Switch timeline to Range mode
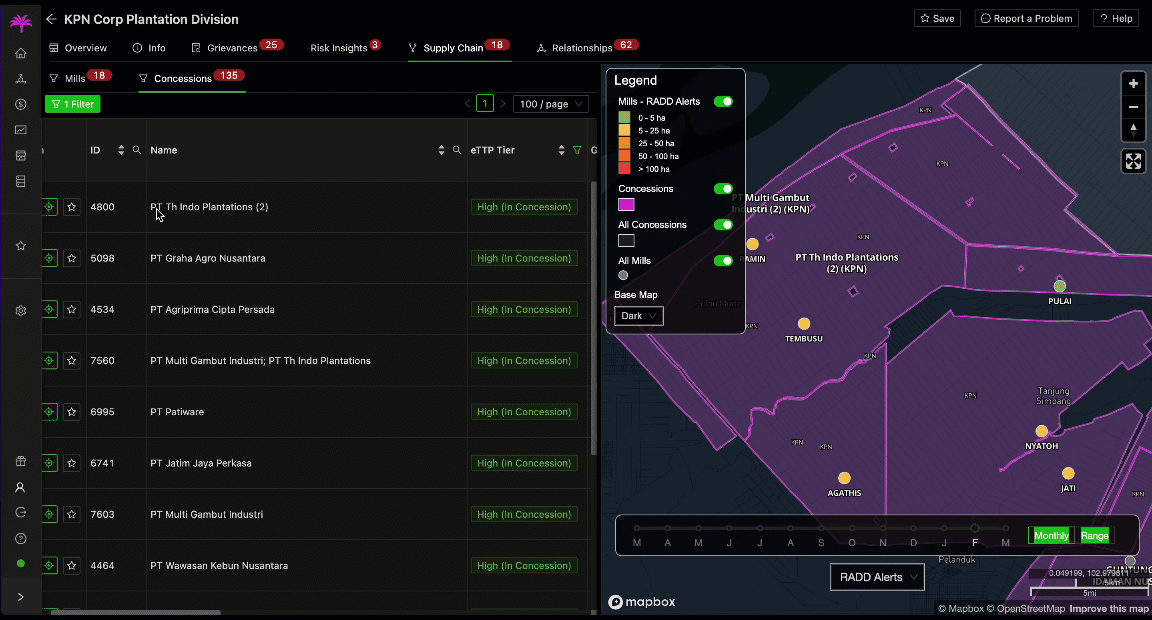Viewport: 1152px width, 620px height. [x=1094, y=536]
